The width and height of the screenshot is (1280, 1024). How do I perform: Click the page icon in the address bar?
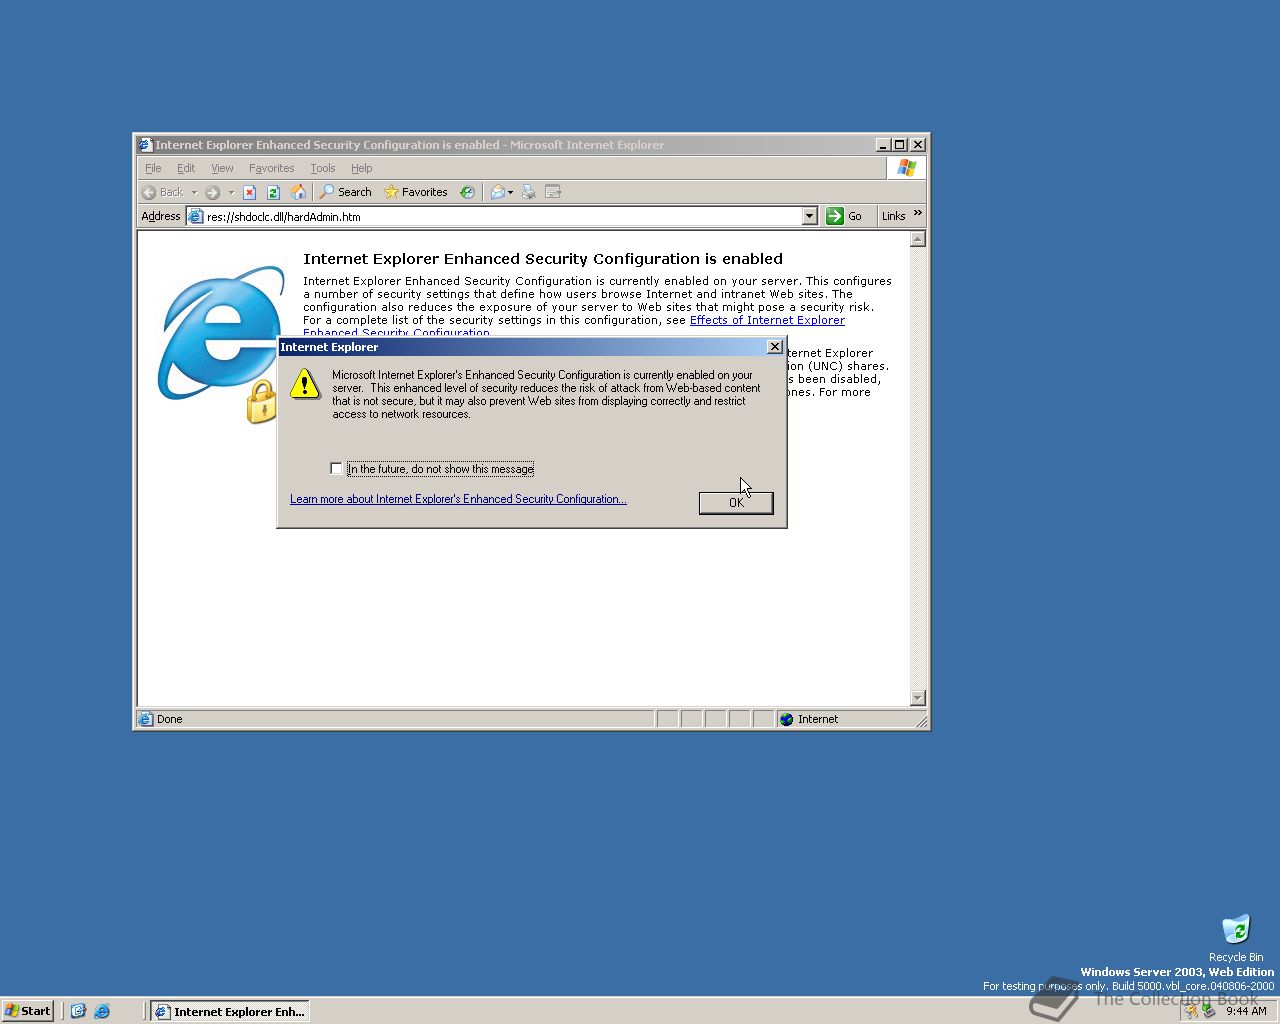click(196, 216)
